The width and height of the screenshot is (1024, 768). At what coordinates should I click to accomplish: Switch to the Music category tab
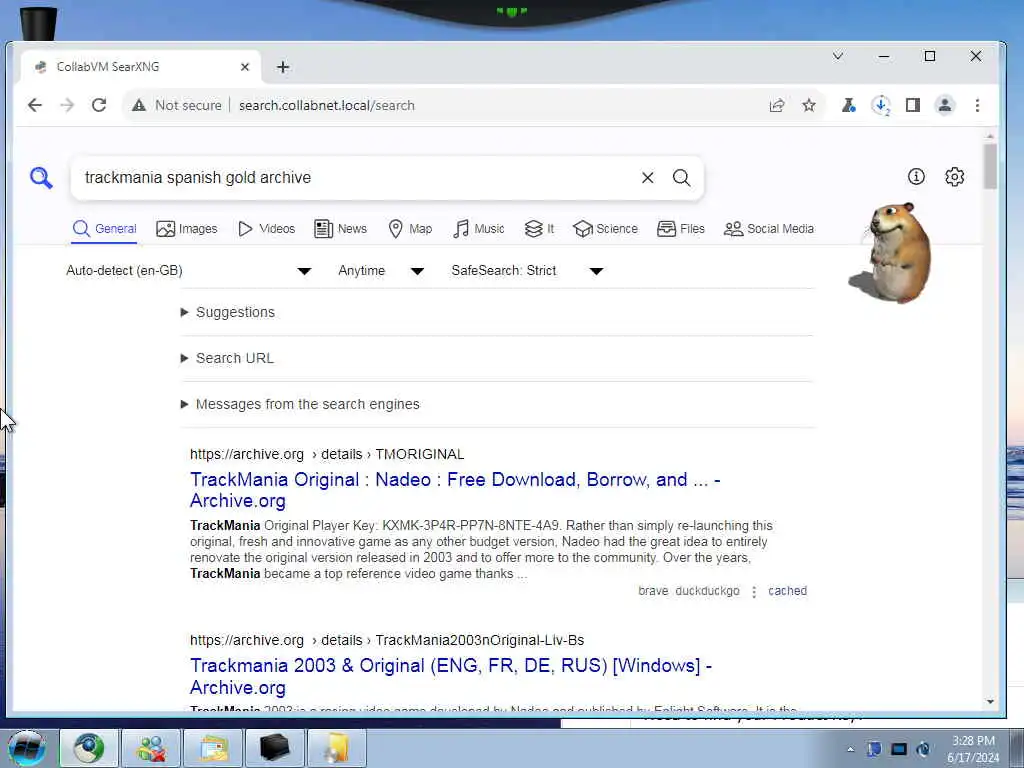pyautogui.click(x=479, y=229)
